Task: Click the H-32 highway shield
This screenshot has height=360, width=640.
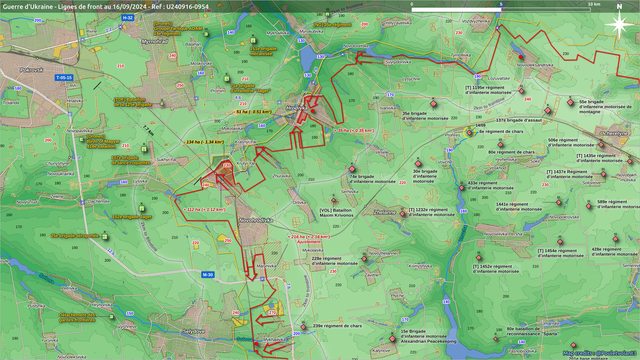Action: (128, 18)
